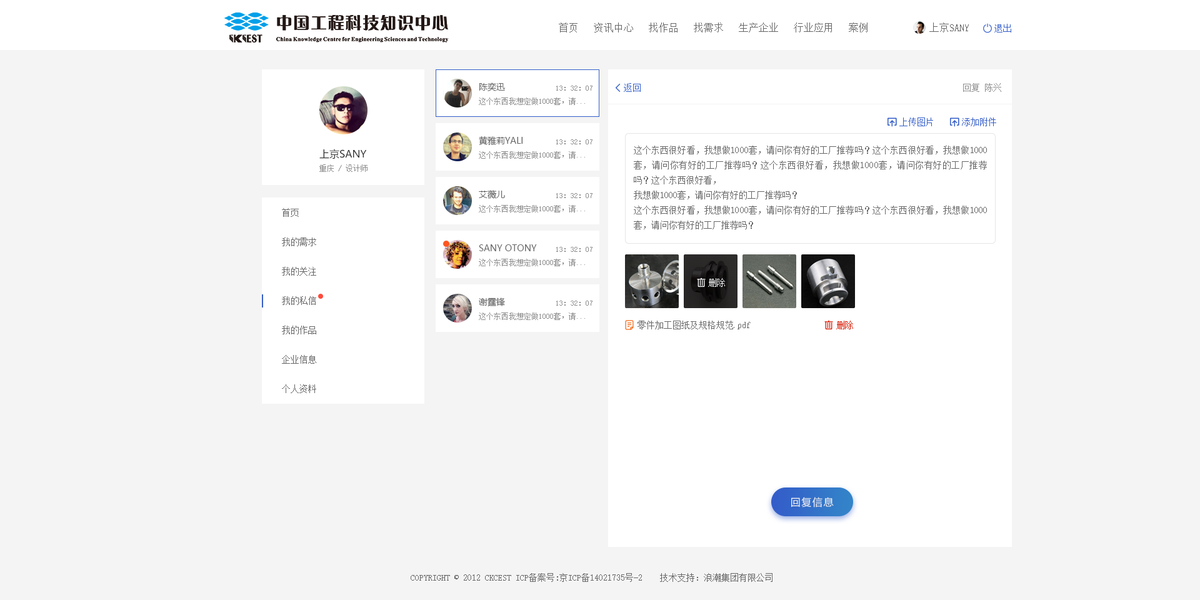Click 艾薇儿's avatar in message list
This screenshot has height=600, width=1200.
pos(457,200)
